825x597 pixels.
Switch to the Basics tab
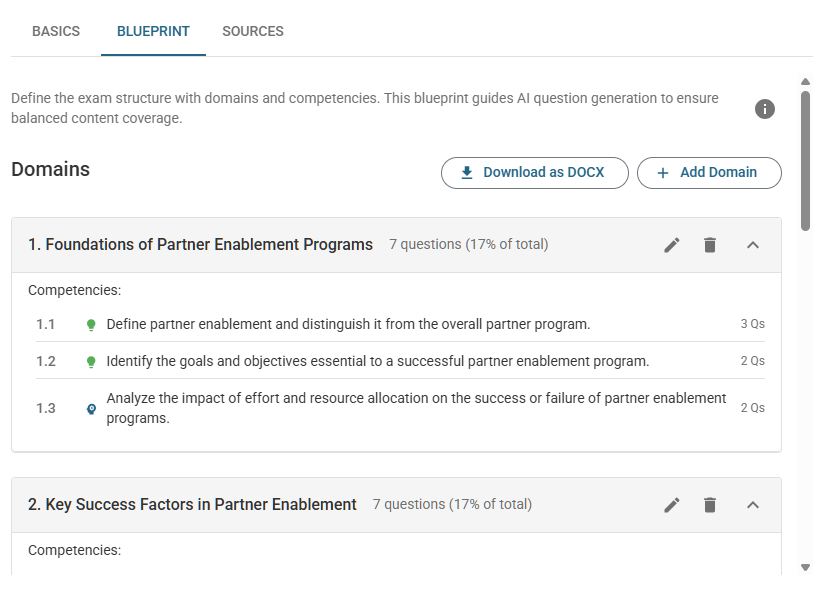[56, 31]
